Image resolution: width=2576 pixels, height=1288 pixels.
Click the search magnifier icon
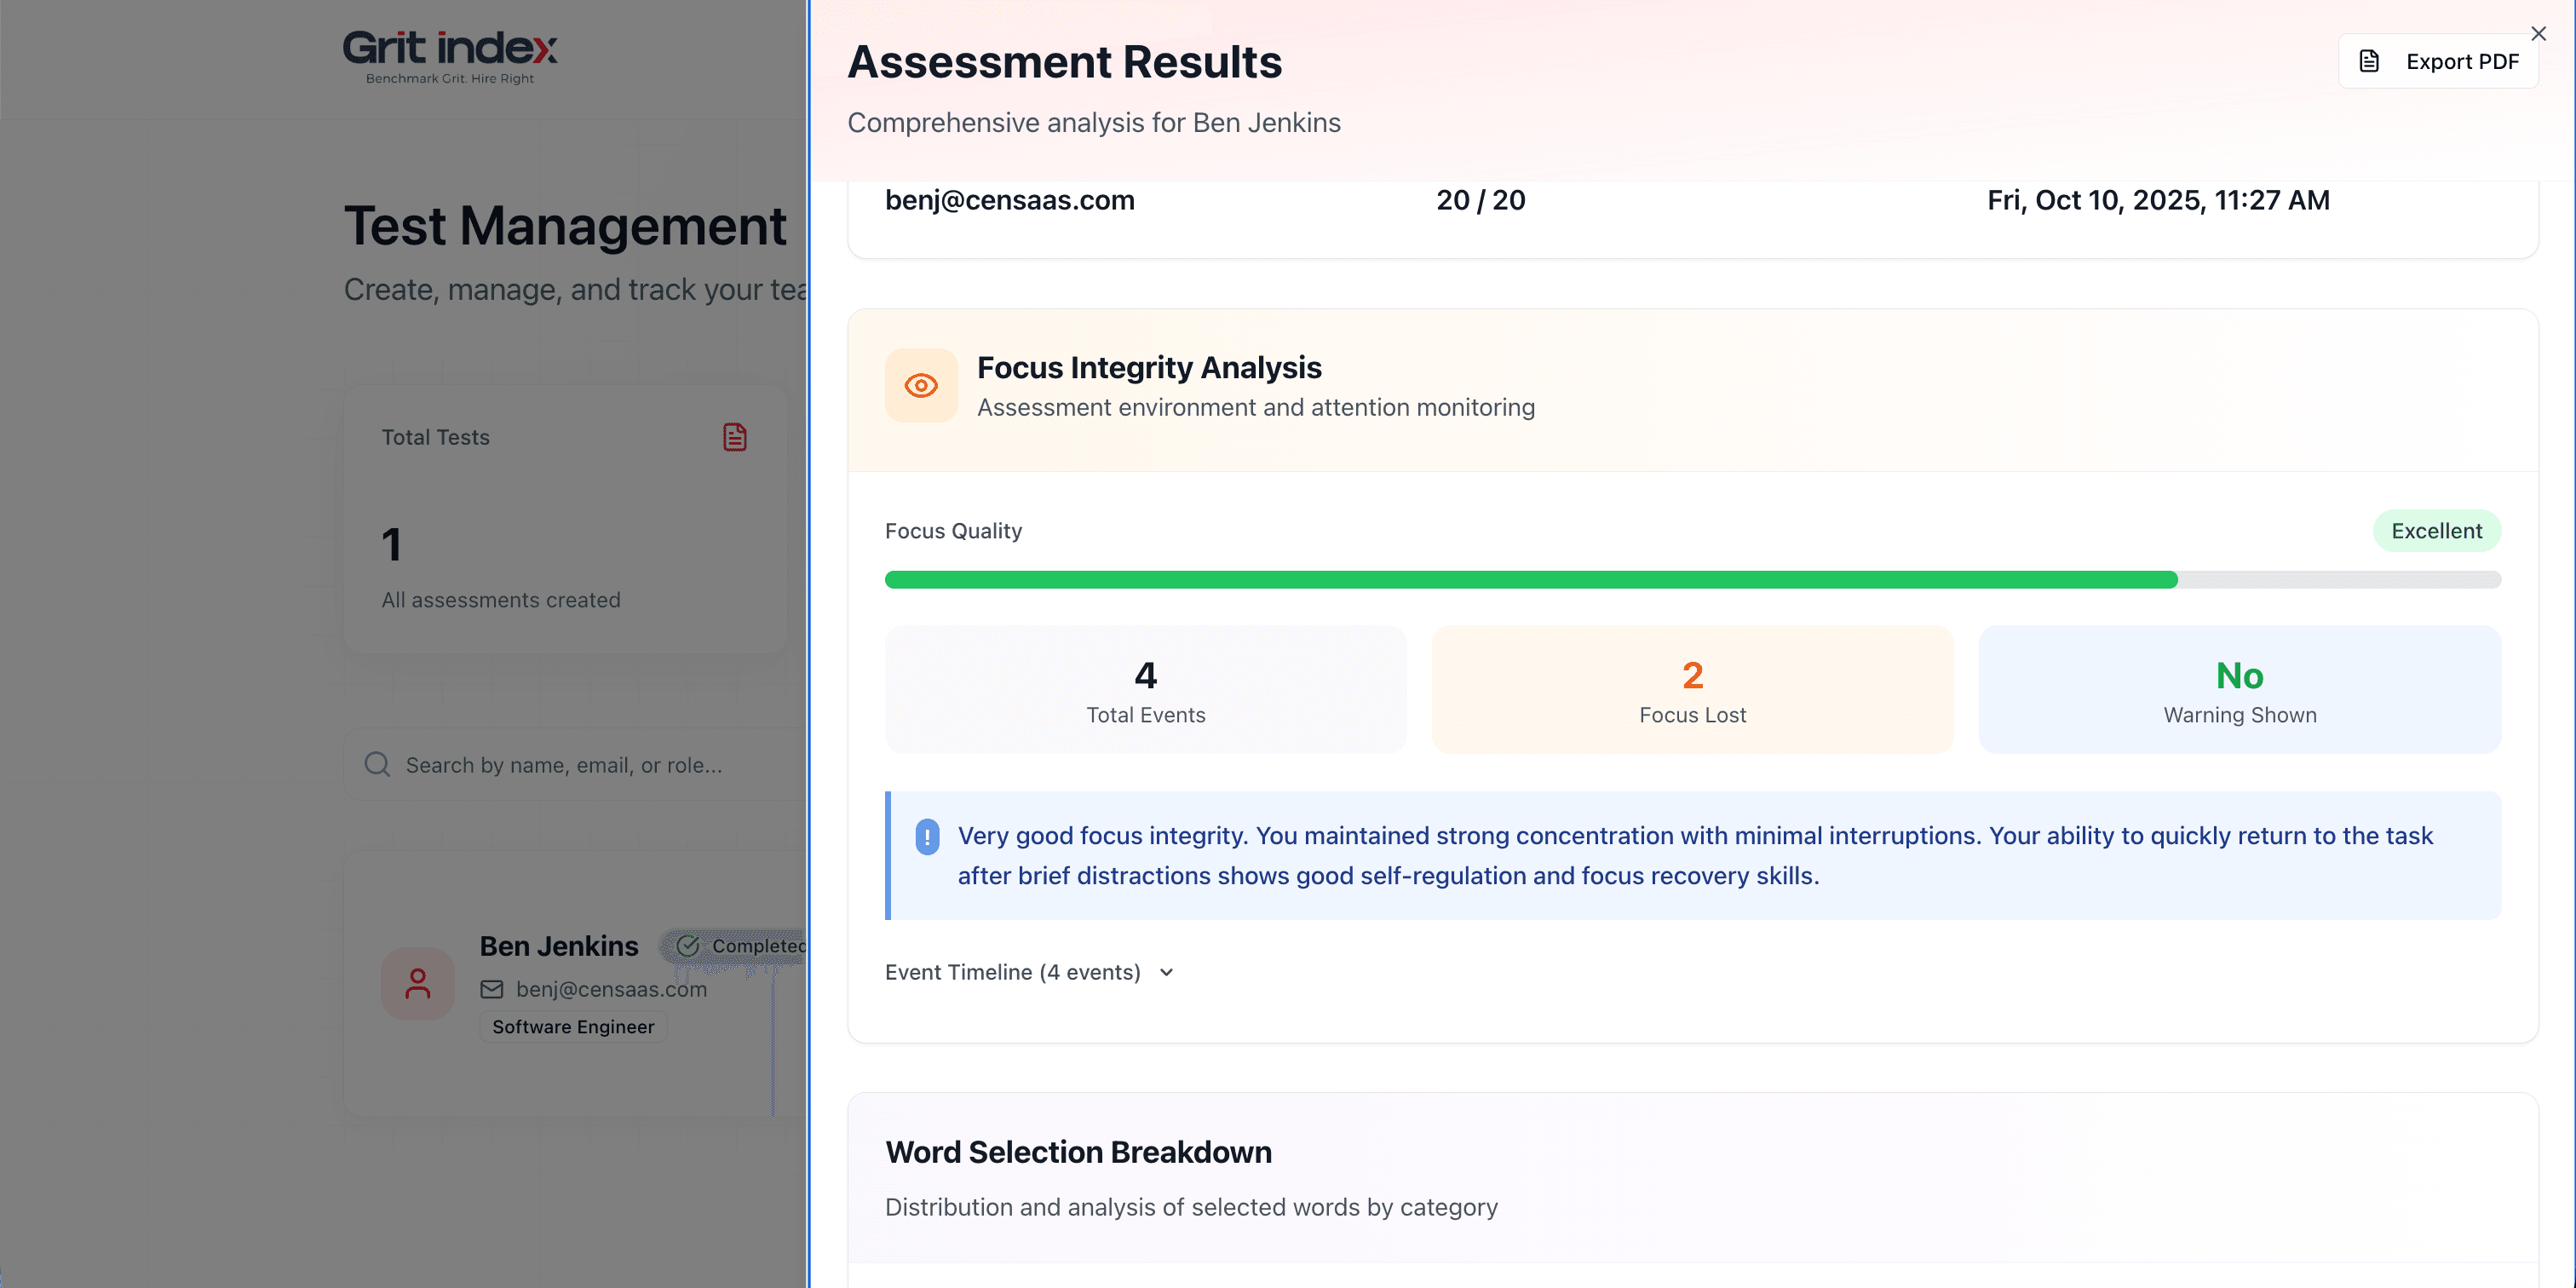point(377,765)
